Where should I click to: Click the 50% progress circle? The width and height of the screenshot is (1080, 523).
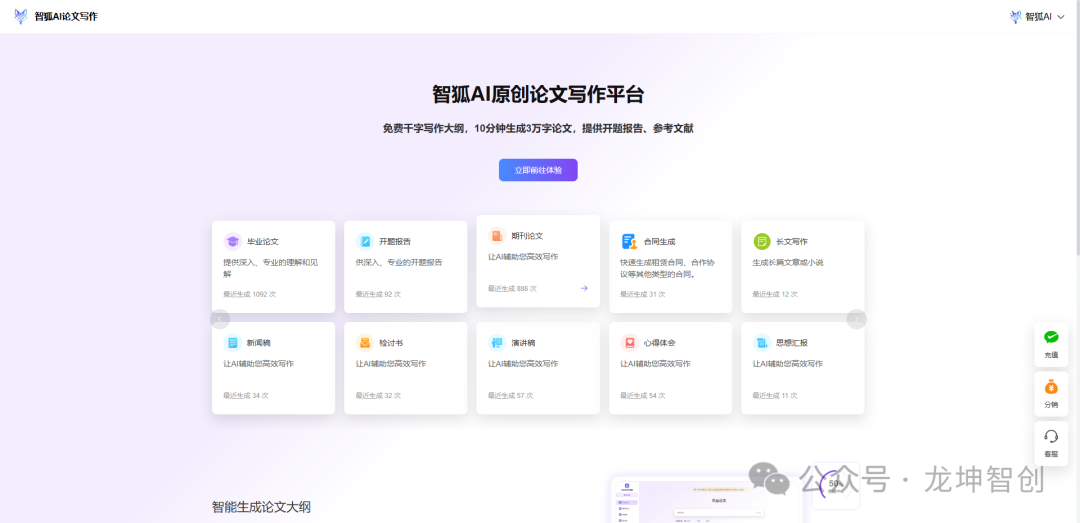[x=835, y=485]
